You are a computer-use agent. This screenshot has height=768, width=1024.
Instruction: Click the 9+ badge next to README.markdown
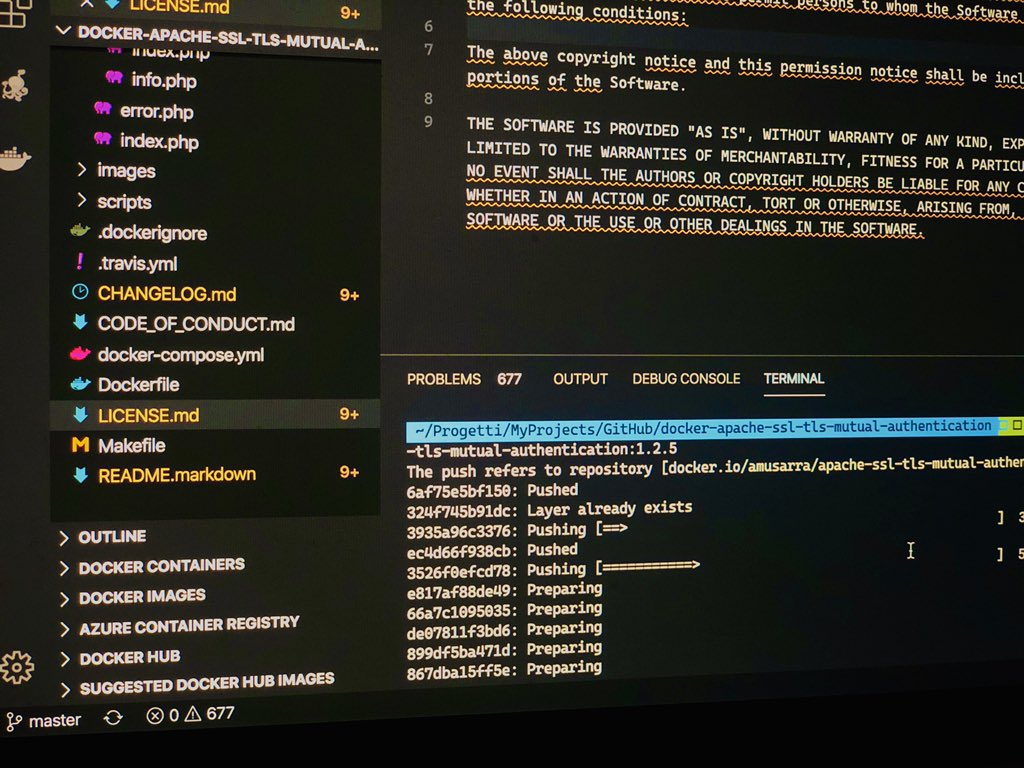point(349,472)
